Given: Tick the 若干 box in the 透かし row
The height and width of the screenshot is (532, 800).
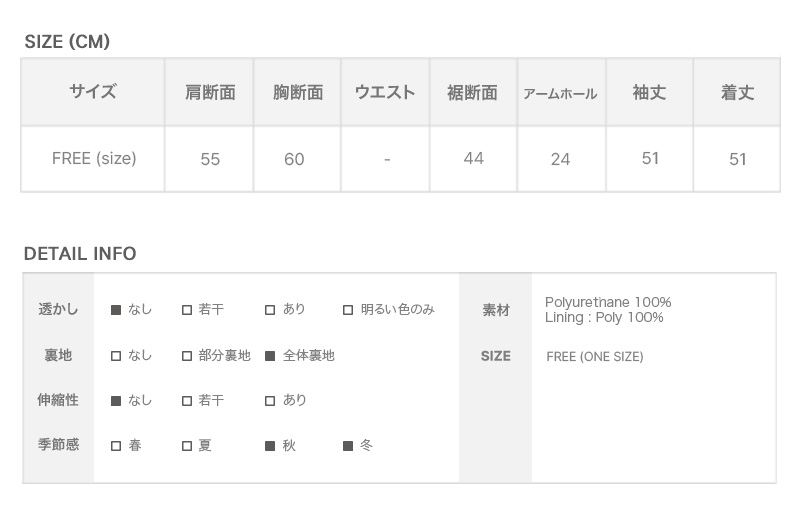Looking at the screenshot, I should [x=187, y=310].
